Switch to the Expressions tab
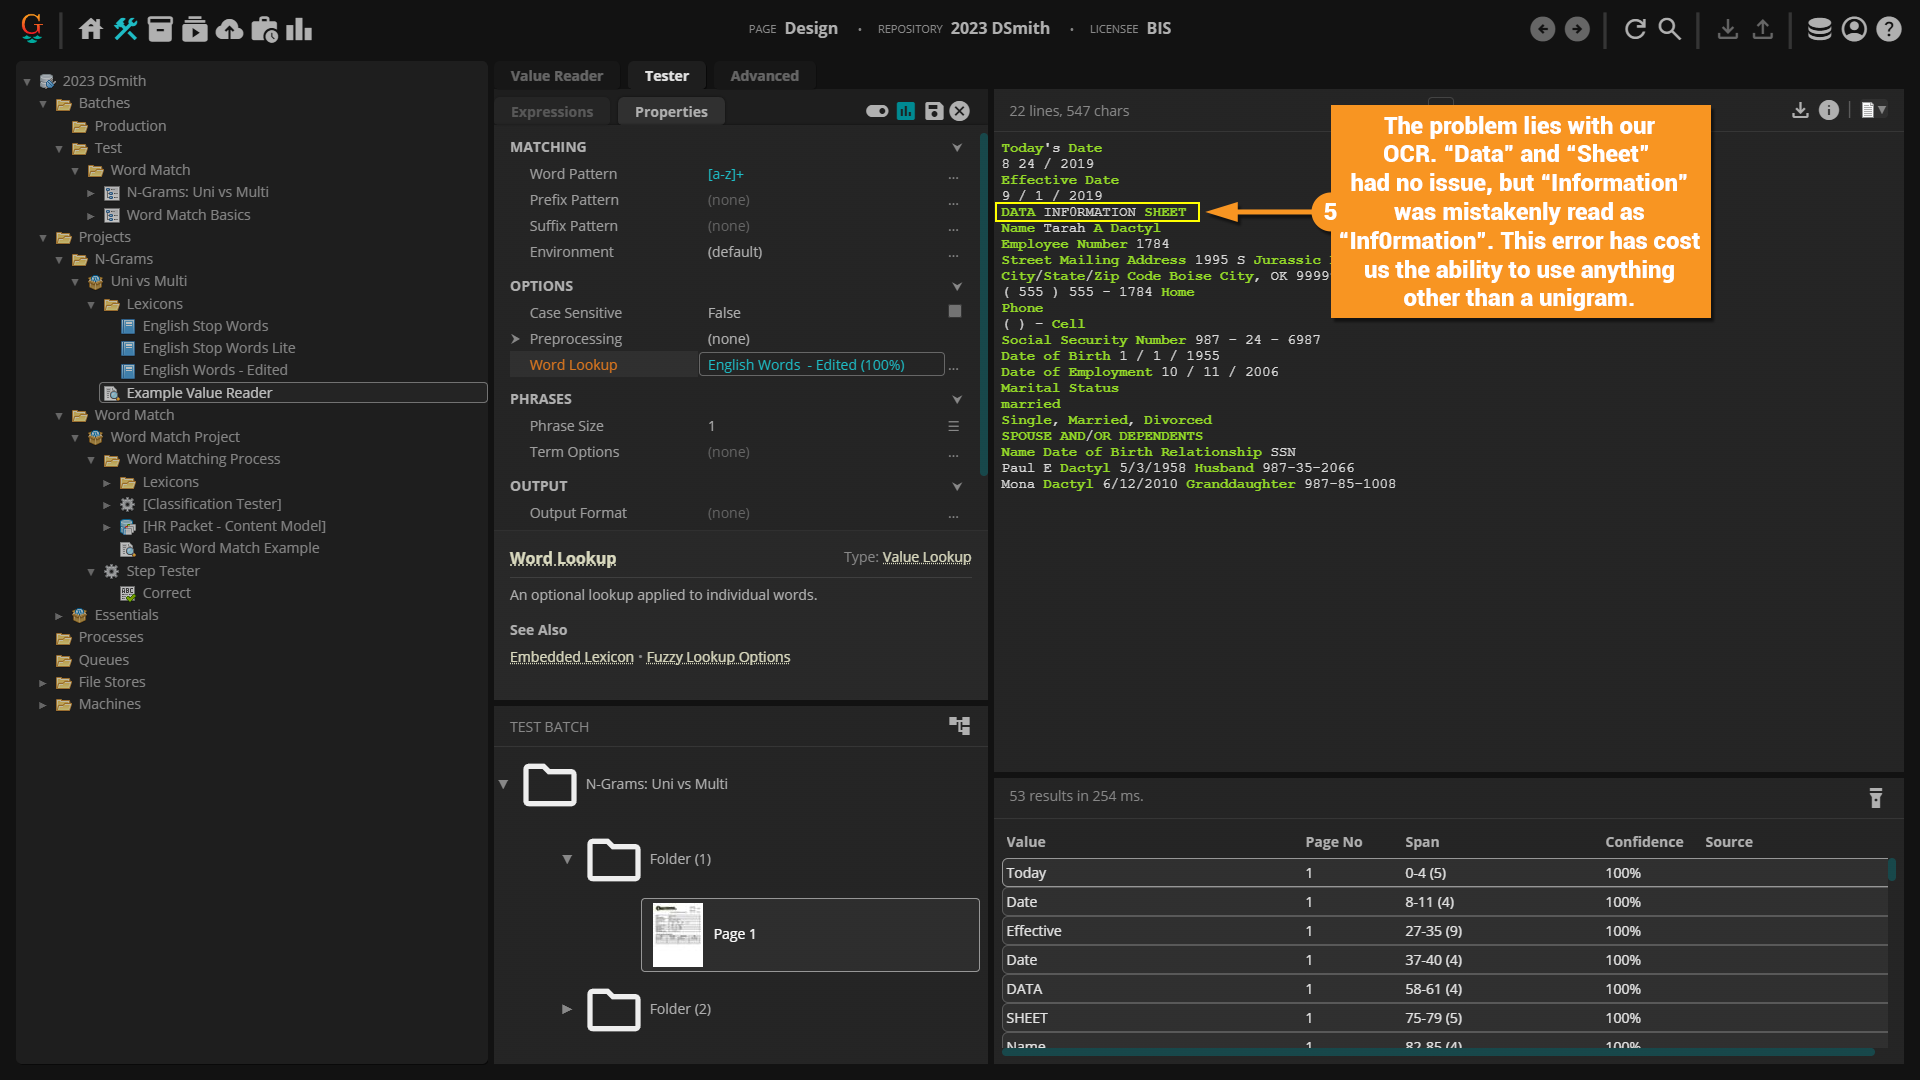 coord(552,112)
